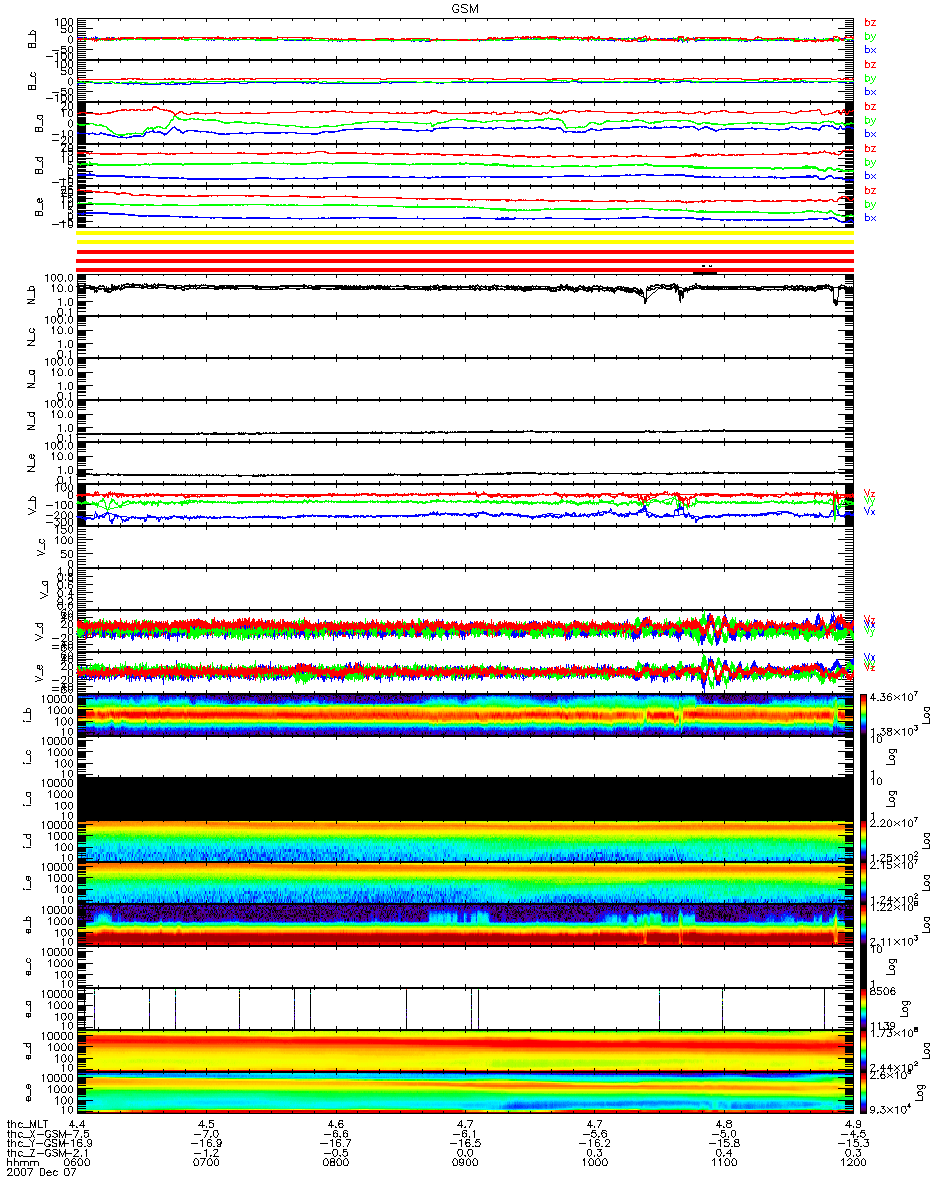Click the N_b density axis label
Image resolution: width=930 pixels, height=1200 pixels.
tap(33, 293)
